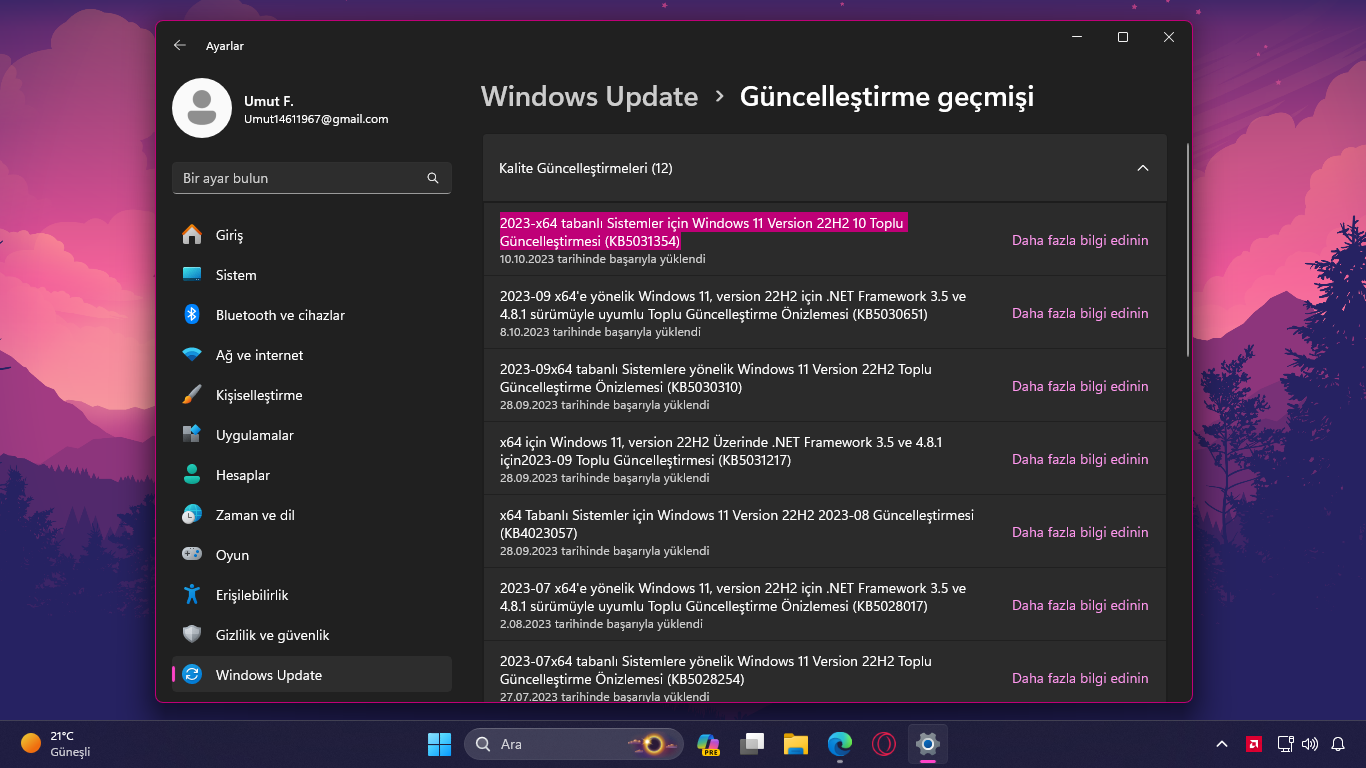The width and height of the screenshot is (1366, 768).
Task: Click the 'Güncelleştirme geçmişi' page heading
Action: [887, 97]
